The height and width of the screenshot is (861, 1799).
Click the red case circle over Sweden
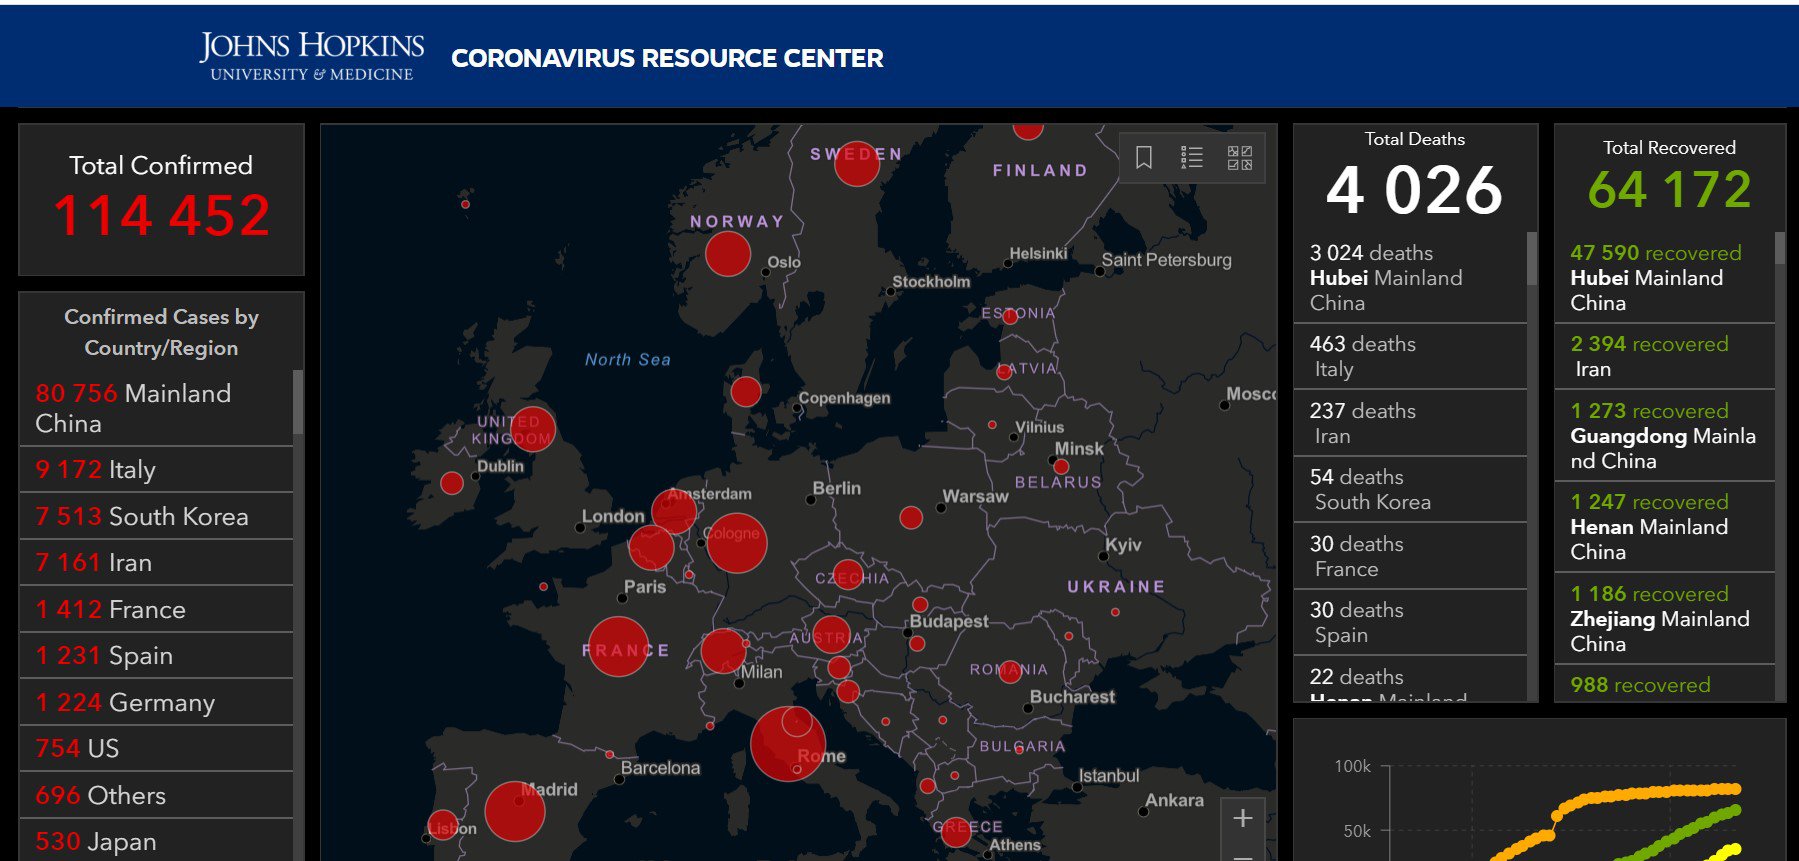pyautogui.click(x=857, y=163)
